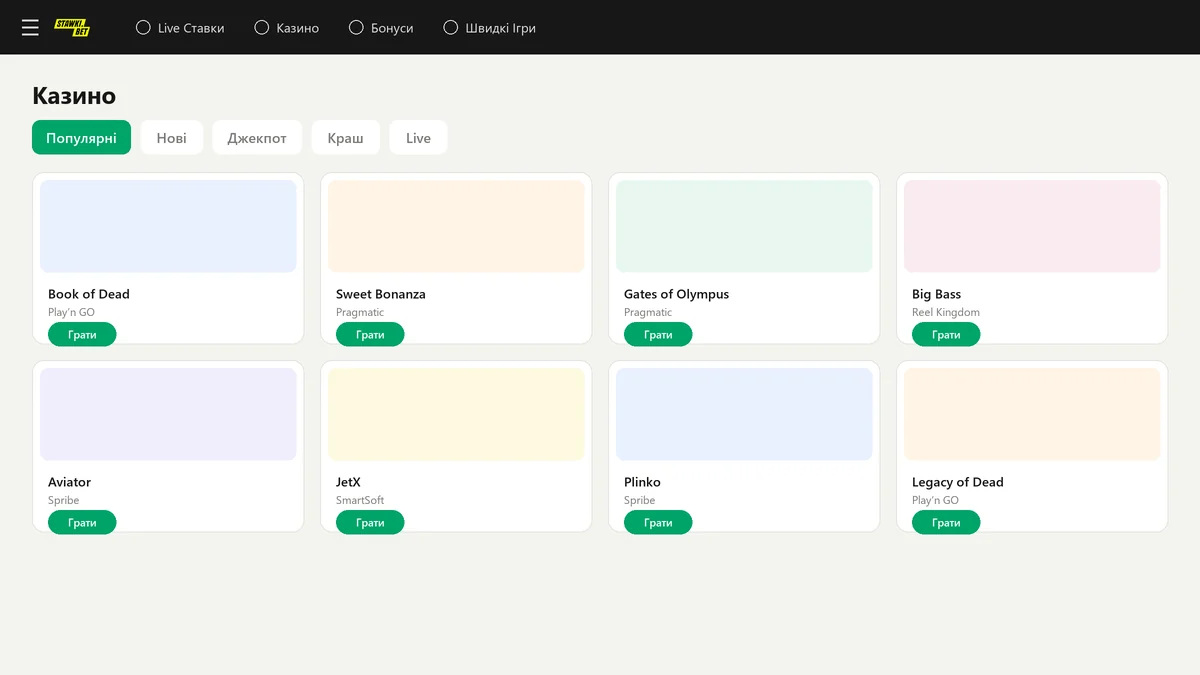Click Грати under Sweet Bonanza
The width and height of the screenshot is (1200, 675).
(x=370, y=335)
